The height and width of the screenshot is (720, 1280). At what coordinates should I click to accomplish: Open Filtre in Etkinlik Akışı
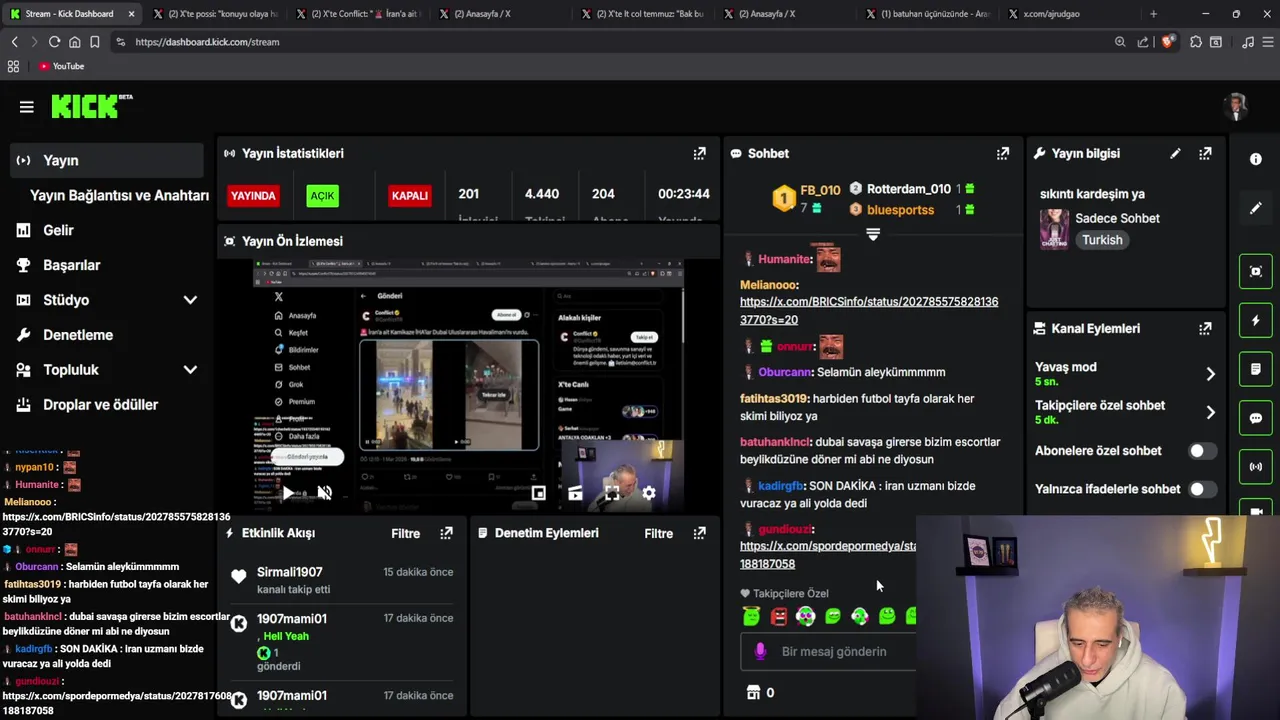pos(405,533)
